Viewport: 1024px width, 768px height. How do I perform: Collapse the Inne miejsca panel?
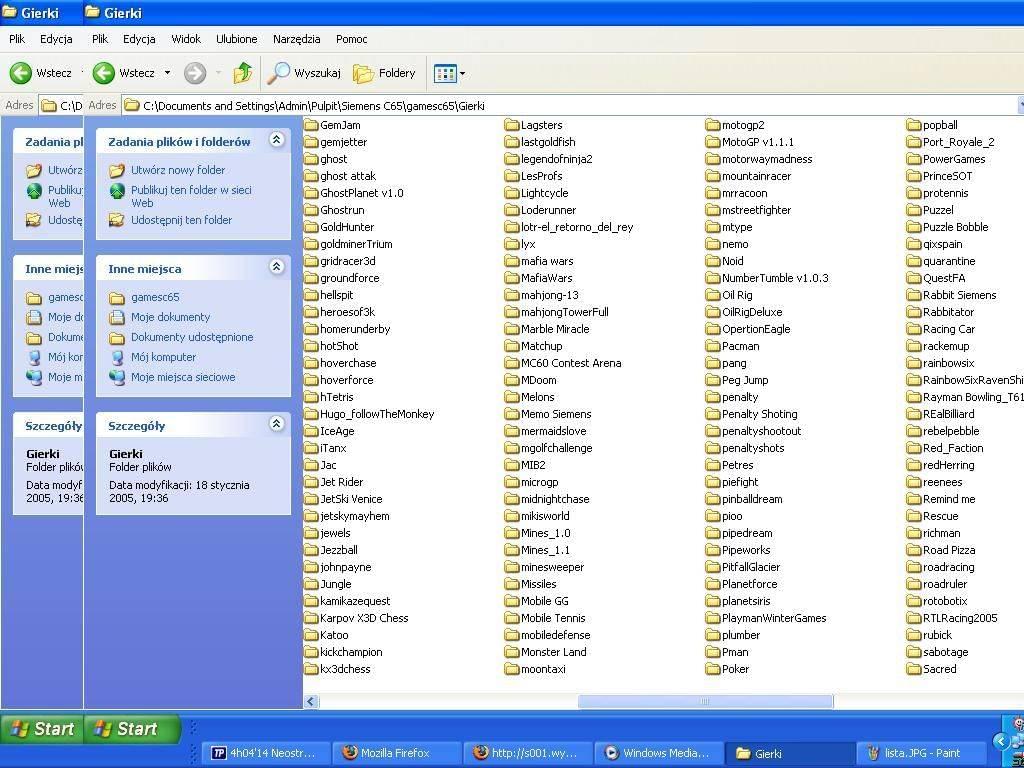277,267
